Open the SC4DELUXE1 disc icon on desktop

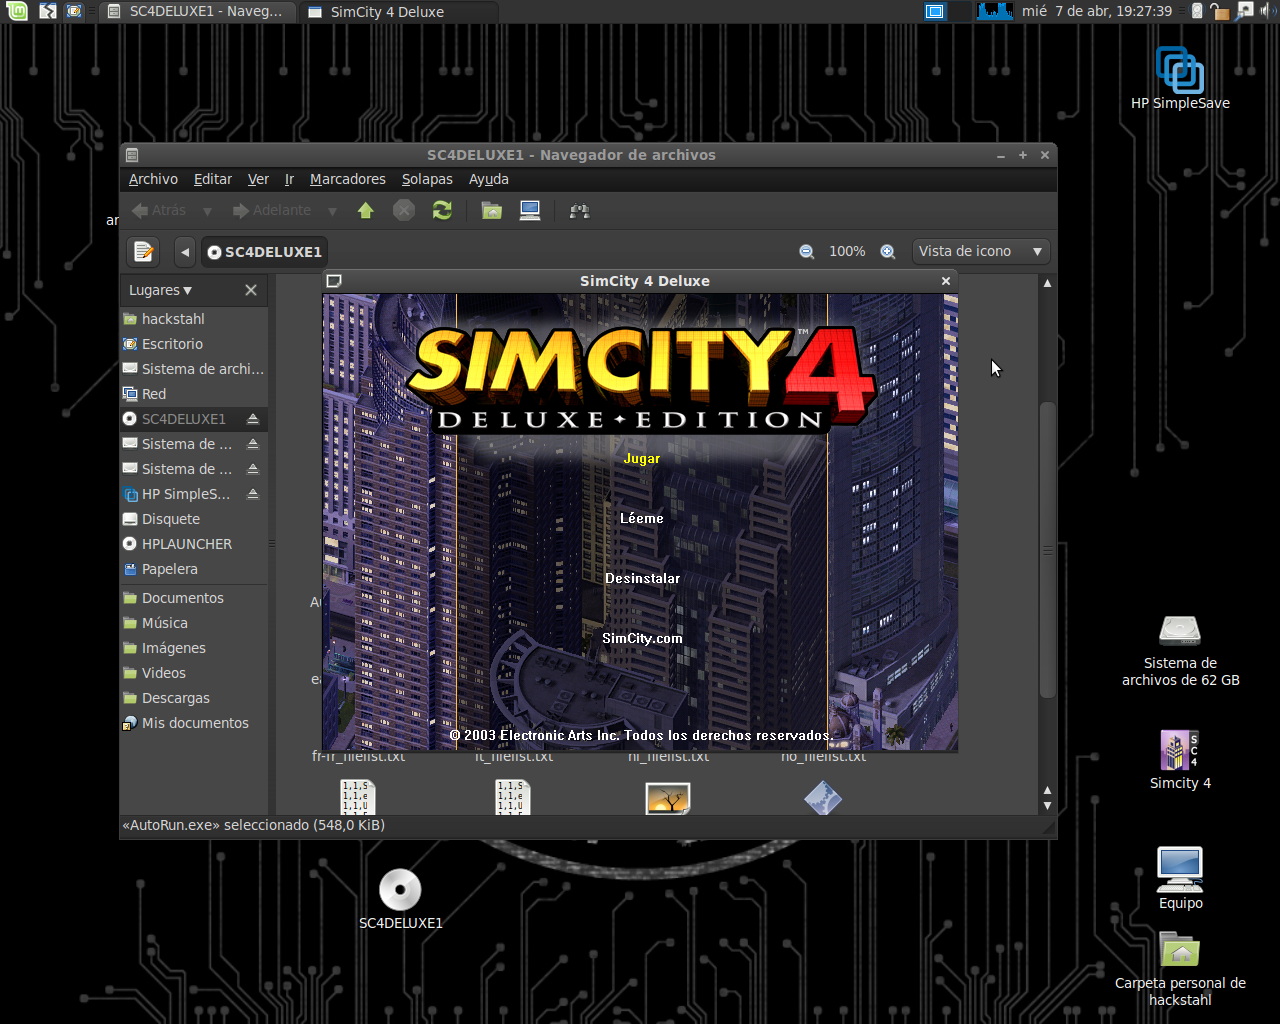point(400,890)
